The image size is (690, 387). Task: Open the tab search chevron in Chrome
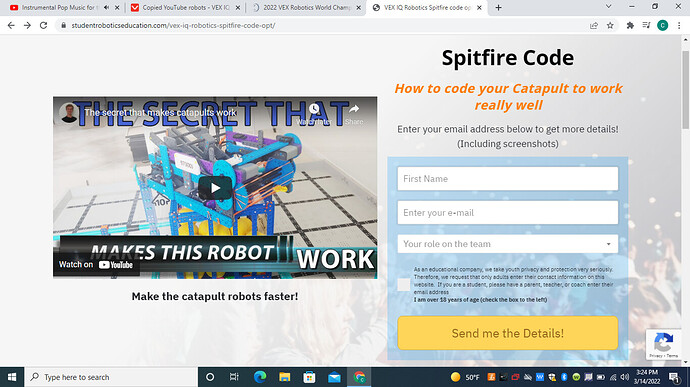pyautogui.click(x=609, y=7)
